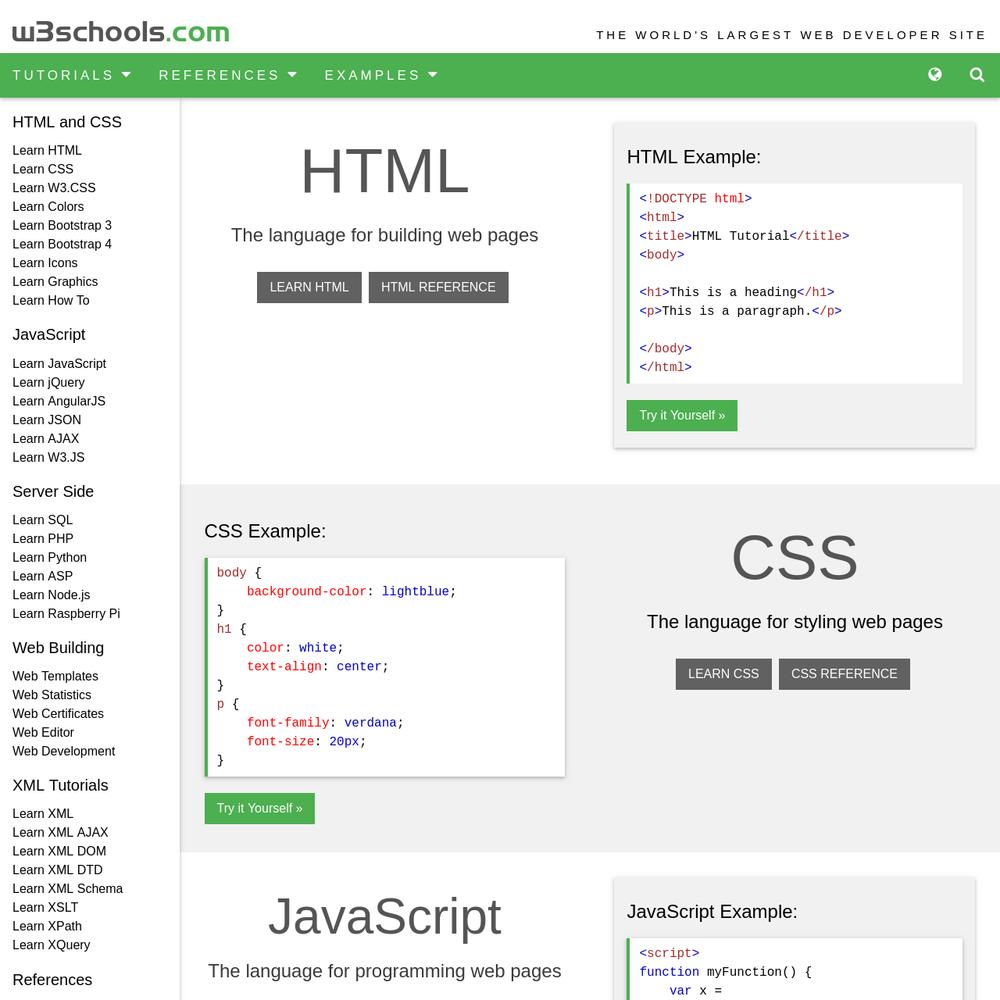Expand the Tutorials dropdown menu

click(71, 75)
